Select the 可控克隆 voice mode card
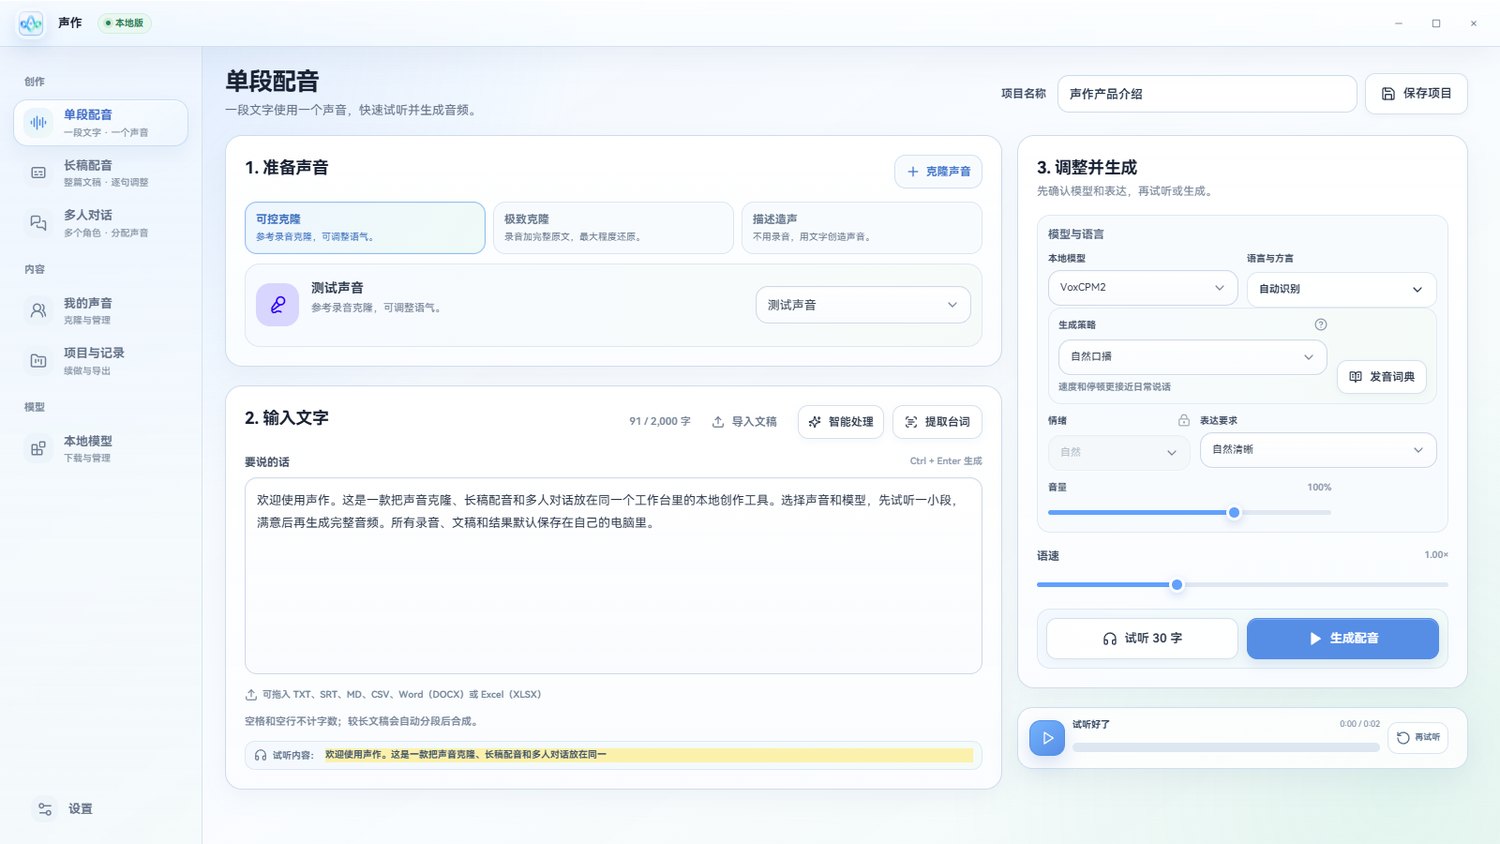The image size is (1500, 844). (365, 228)
